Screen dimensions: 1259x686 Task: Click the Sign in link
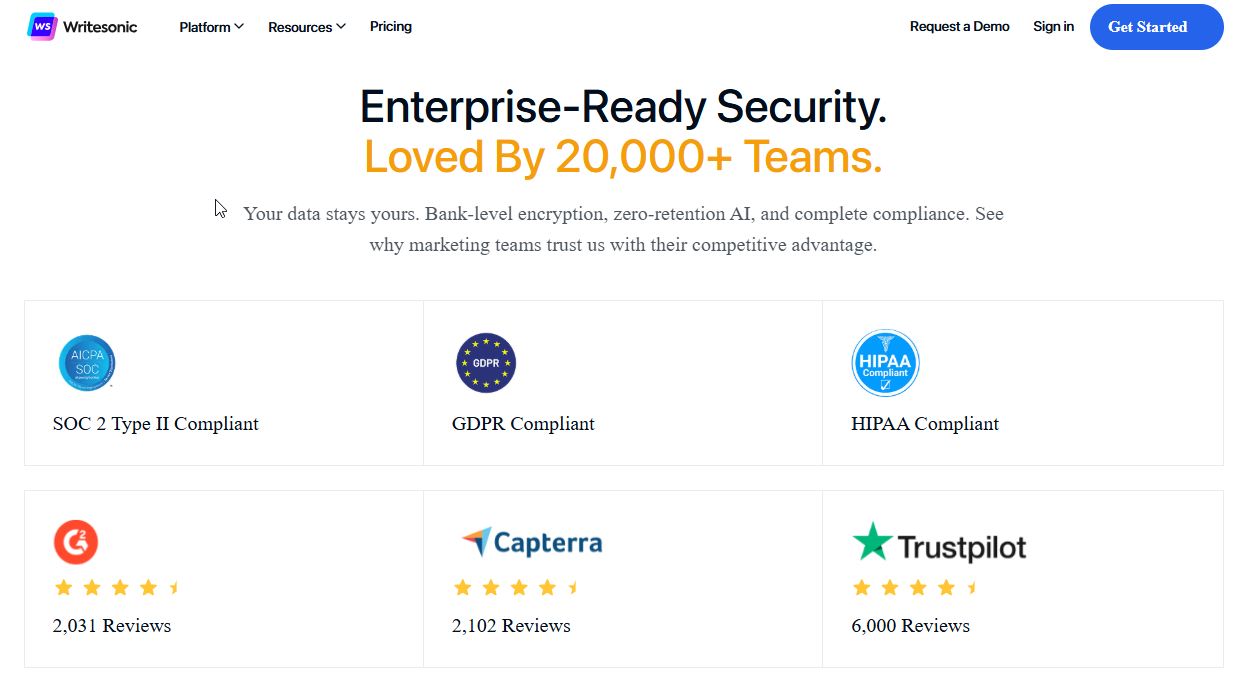(x=1053, y=27)
